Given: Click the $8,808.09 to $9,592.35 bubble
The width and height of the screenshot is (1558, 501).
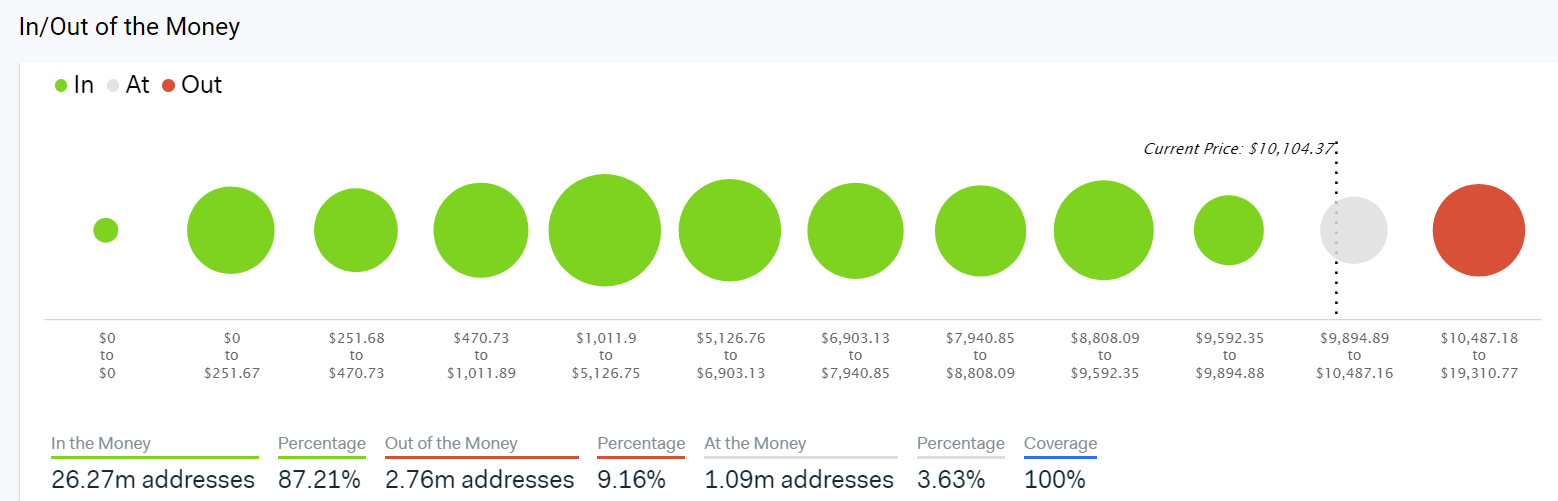Looking at the screenshot, I should (x=1104, y=230).
